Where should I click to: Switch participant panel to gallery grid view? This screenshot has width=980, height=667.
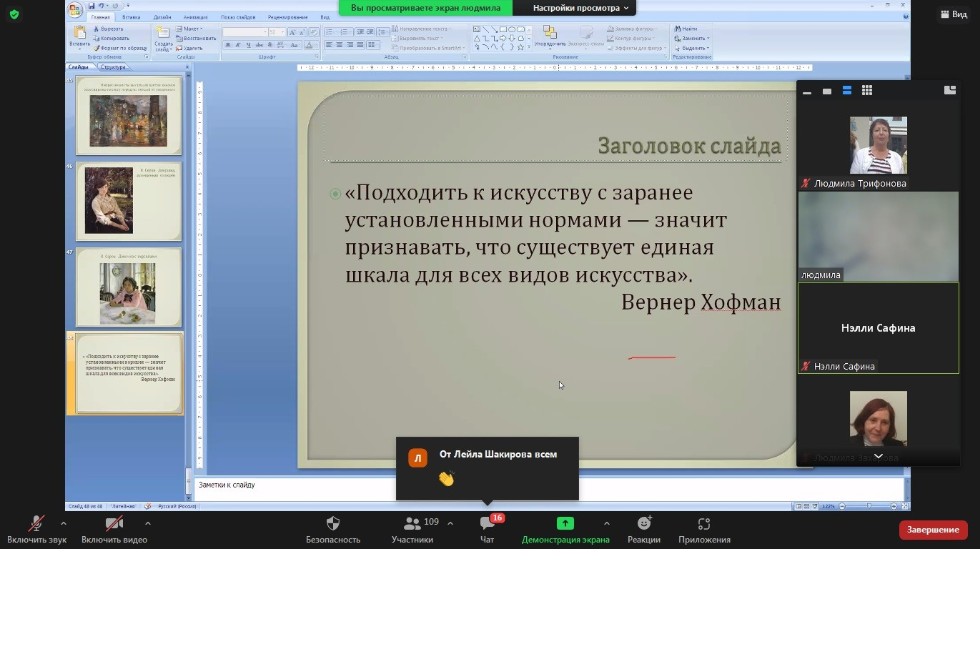866,90
